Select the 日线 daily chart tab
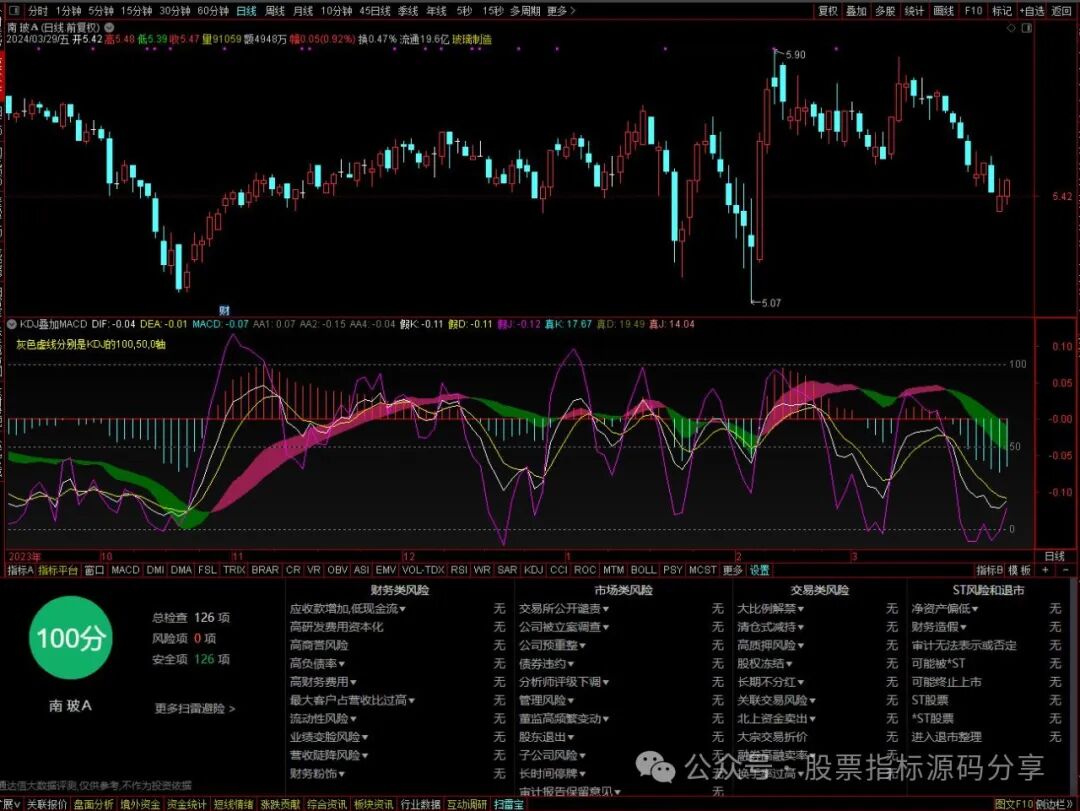 246,11
